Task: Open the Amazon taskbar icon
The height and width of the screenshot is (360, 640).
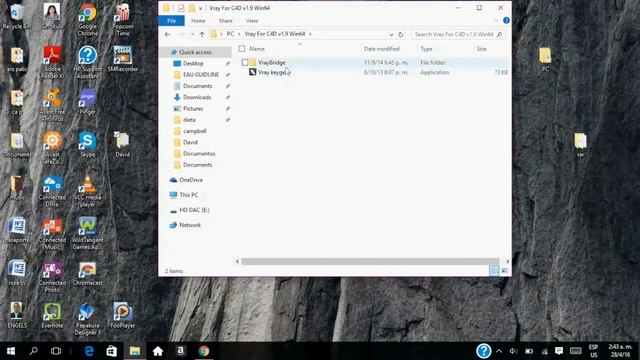Action: pos(180,351)
